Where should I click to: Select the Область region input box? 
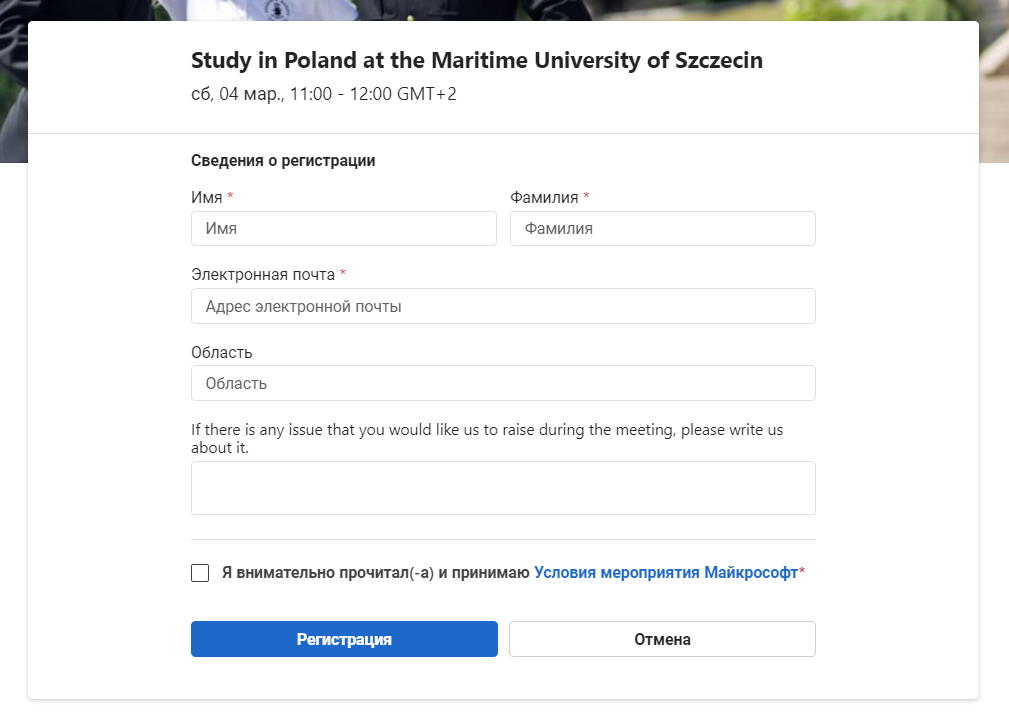tap(503, 383)
